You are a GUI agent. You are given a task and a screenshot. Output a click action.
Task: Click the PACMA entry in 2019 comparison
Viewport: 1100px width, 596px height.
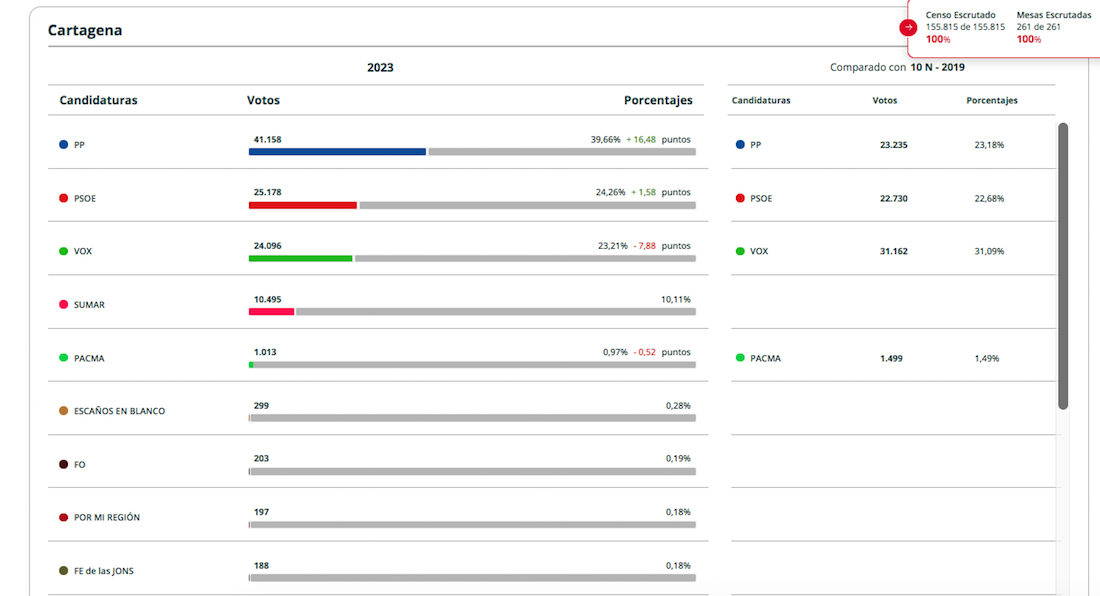tap(764, 358)
